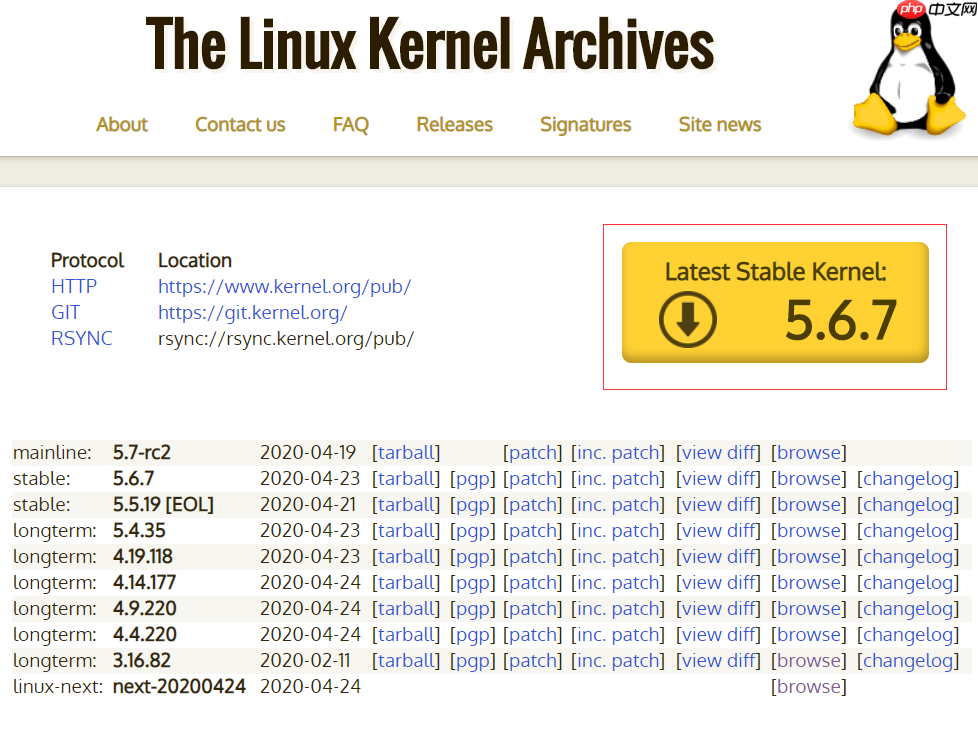Open the GIT location link git.kernel.org

click(x=252, y=312)
